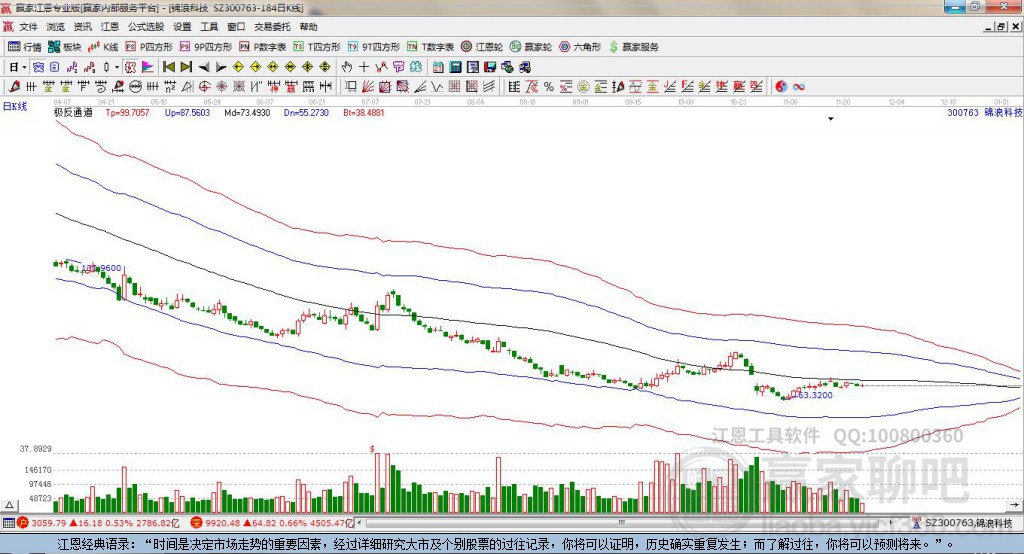Click the small black triangle chart marker
Viewport: 1024px width, 554px height.
pyautogui.click(x=831, y=119)
